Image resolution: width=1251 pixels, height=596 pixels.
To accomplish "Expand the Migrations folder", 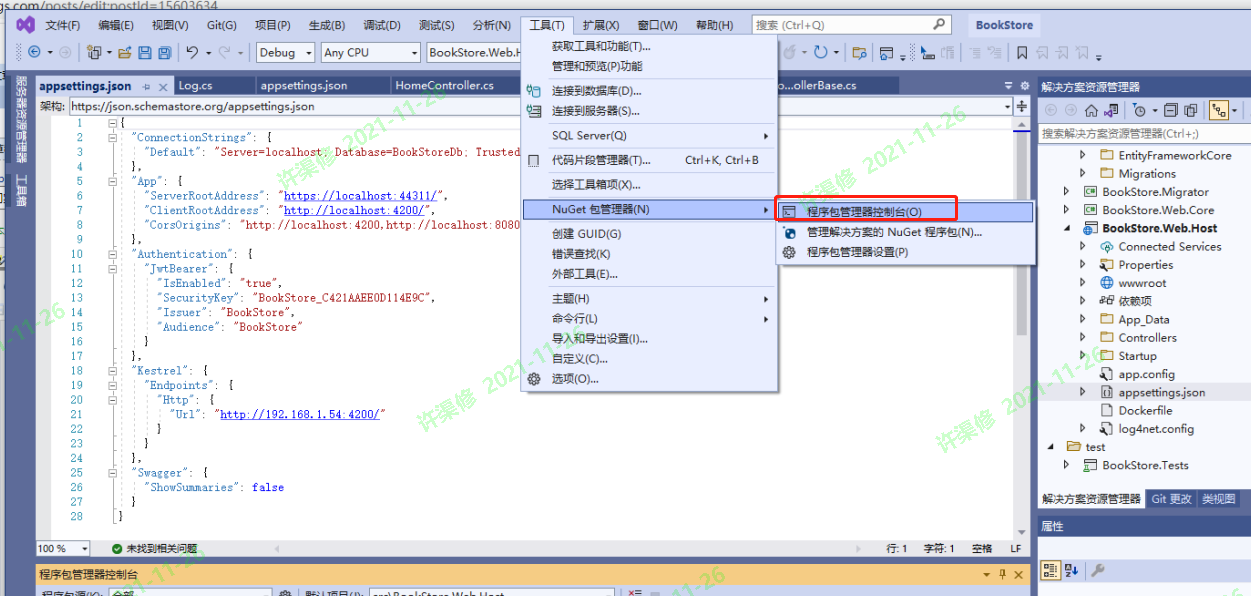I will pyautogui.click(x=1082, y=174).
